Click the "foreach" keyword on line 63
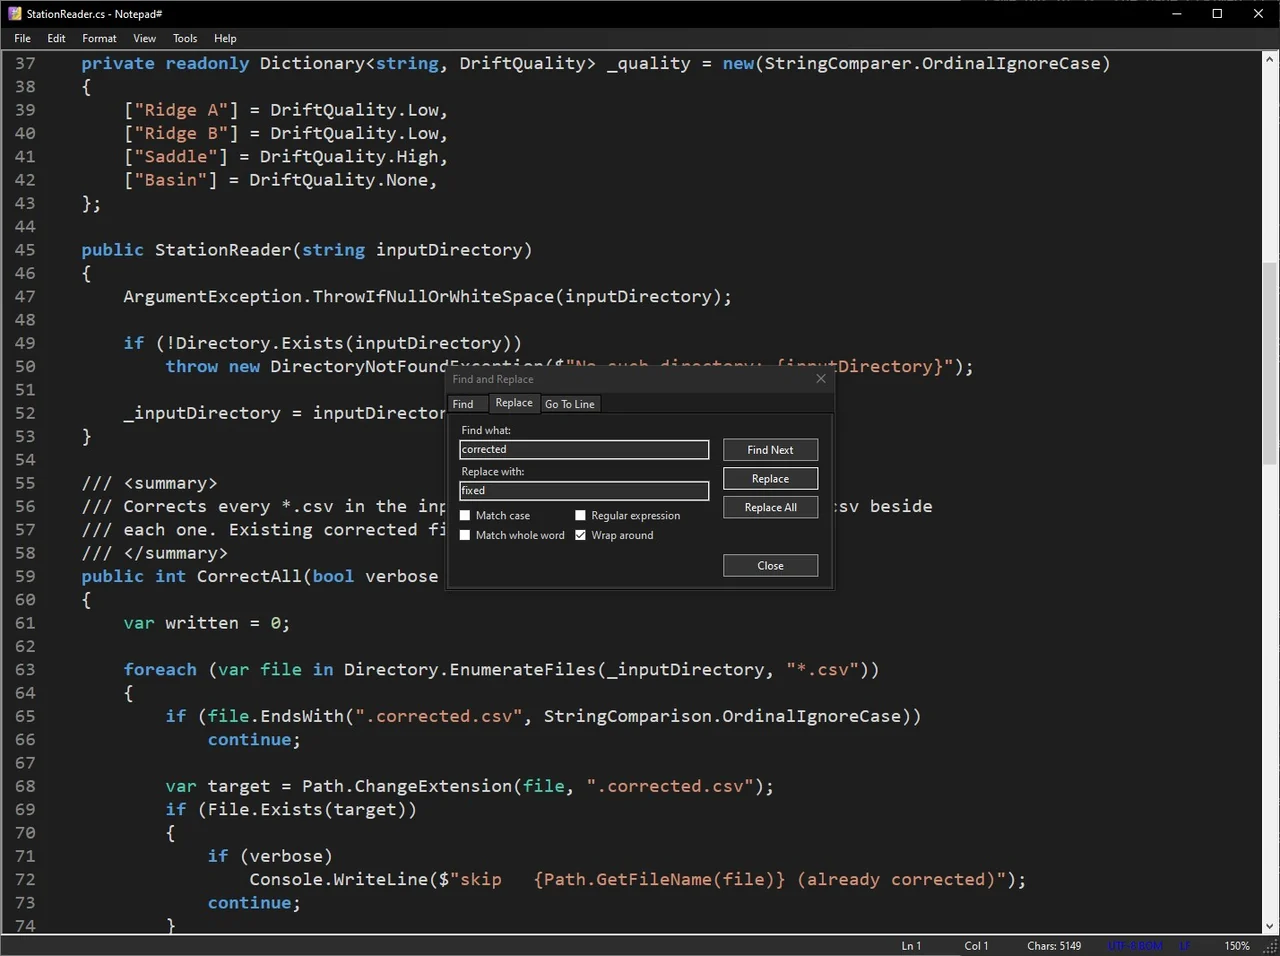 pos(160,670)
